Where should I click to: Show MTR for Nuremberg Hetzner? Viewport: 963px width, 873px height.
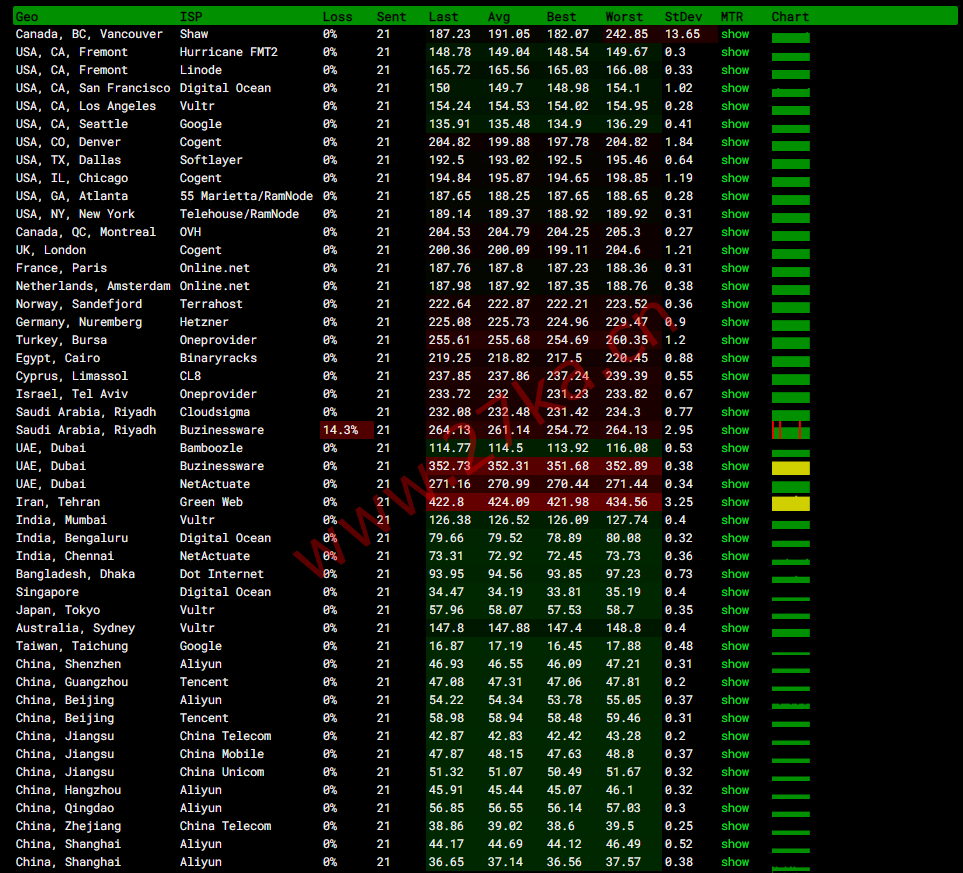coord(735,322)
